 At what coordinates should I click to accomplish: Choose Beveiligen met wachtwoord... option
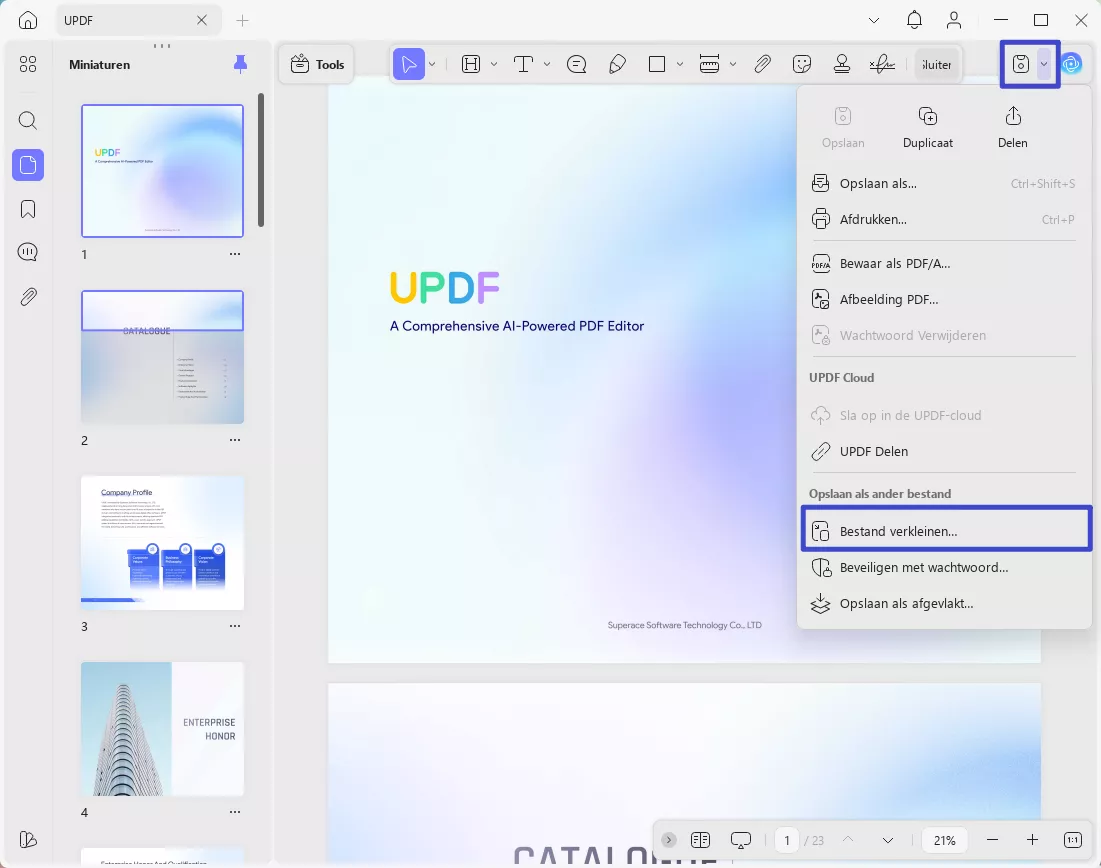[x=944, y=567]
